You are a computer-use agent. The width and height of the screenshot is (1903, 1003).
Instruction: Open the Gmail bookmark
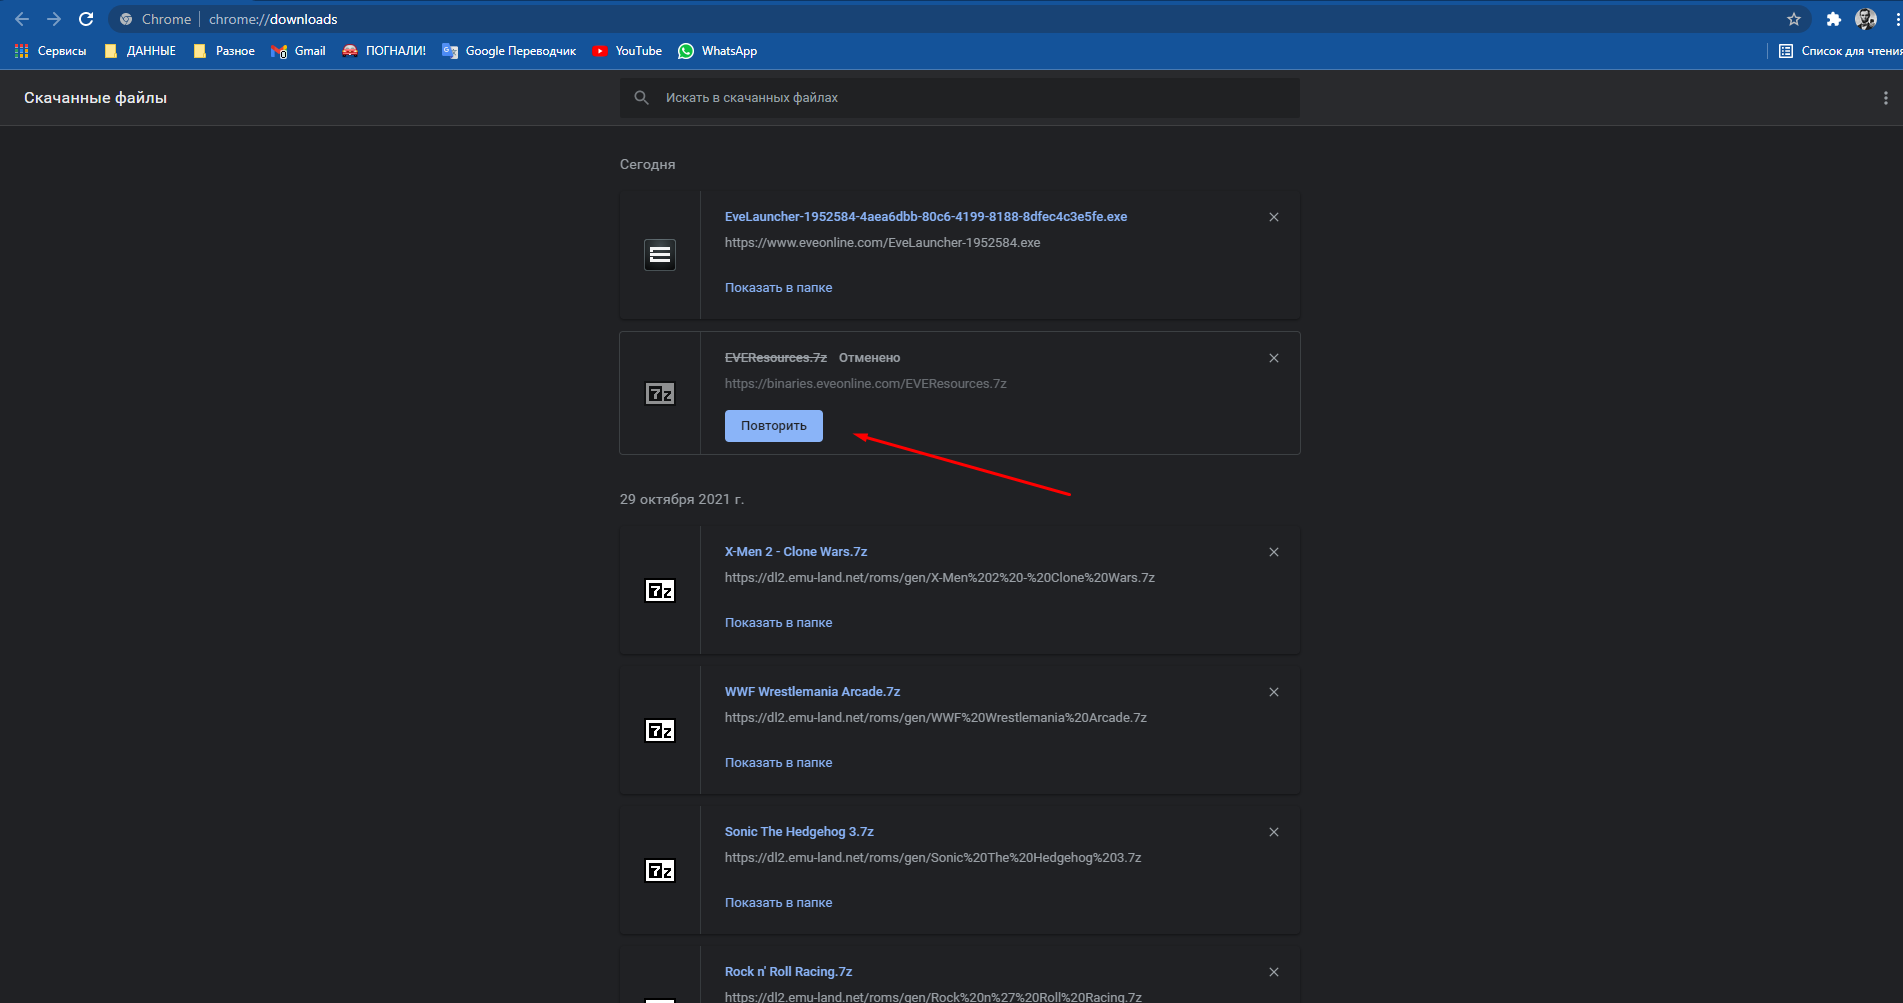click(298, 51)
